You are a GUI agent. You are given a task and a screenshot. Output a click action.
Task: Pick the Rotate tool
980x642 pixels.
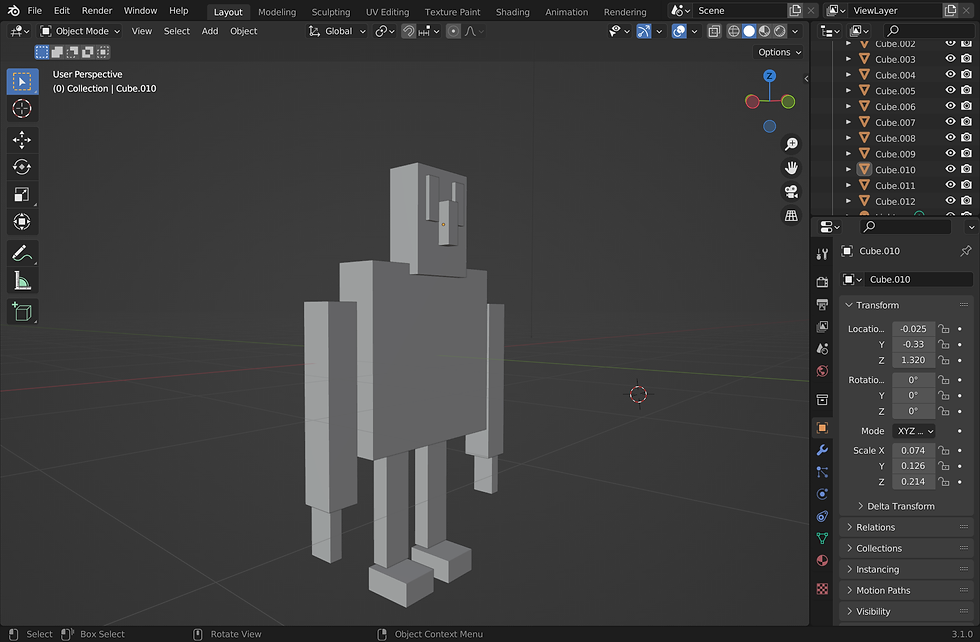22,167
